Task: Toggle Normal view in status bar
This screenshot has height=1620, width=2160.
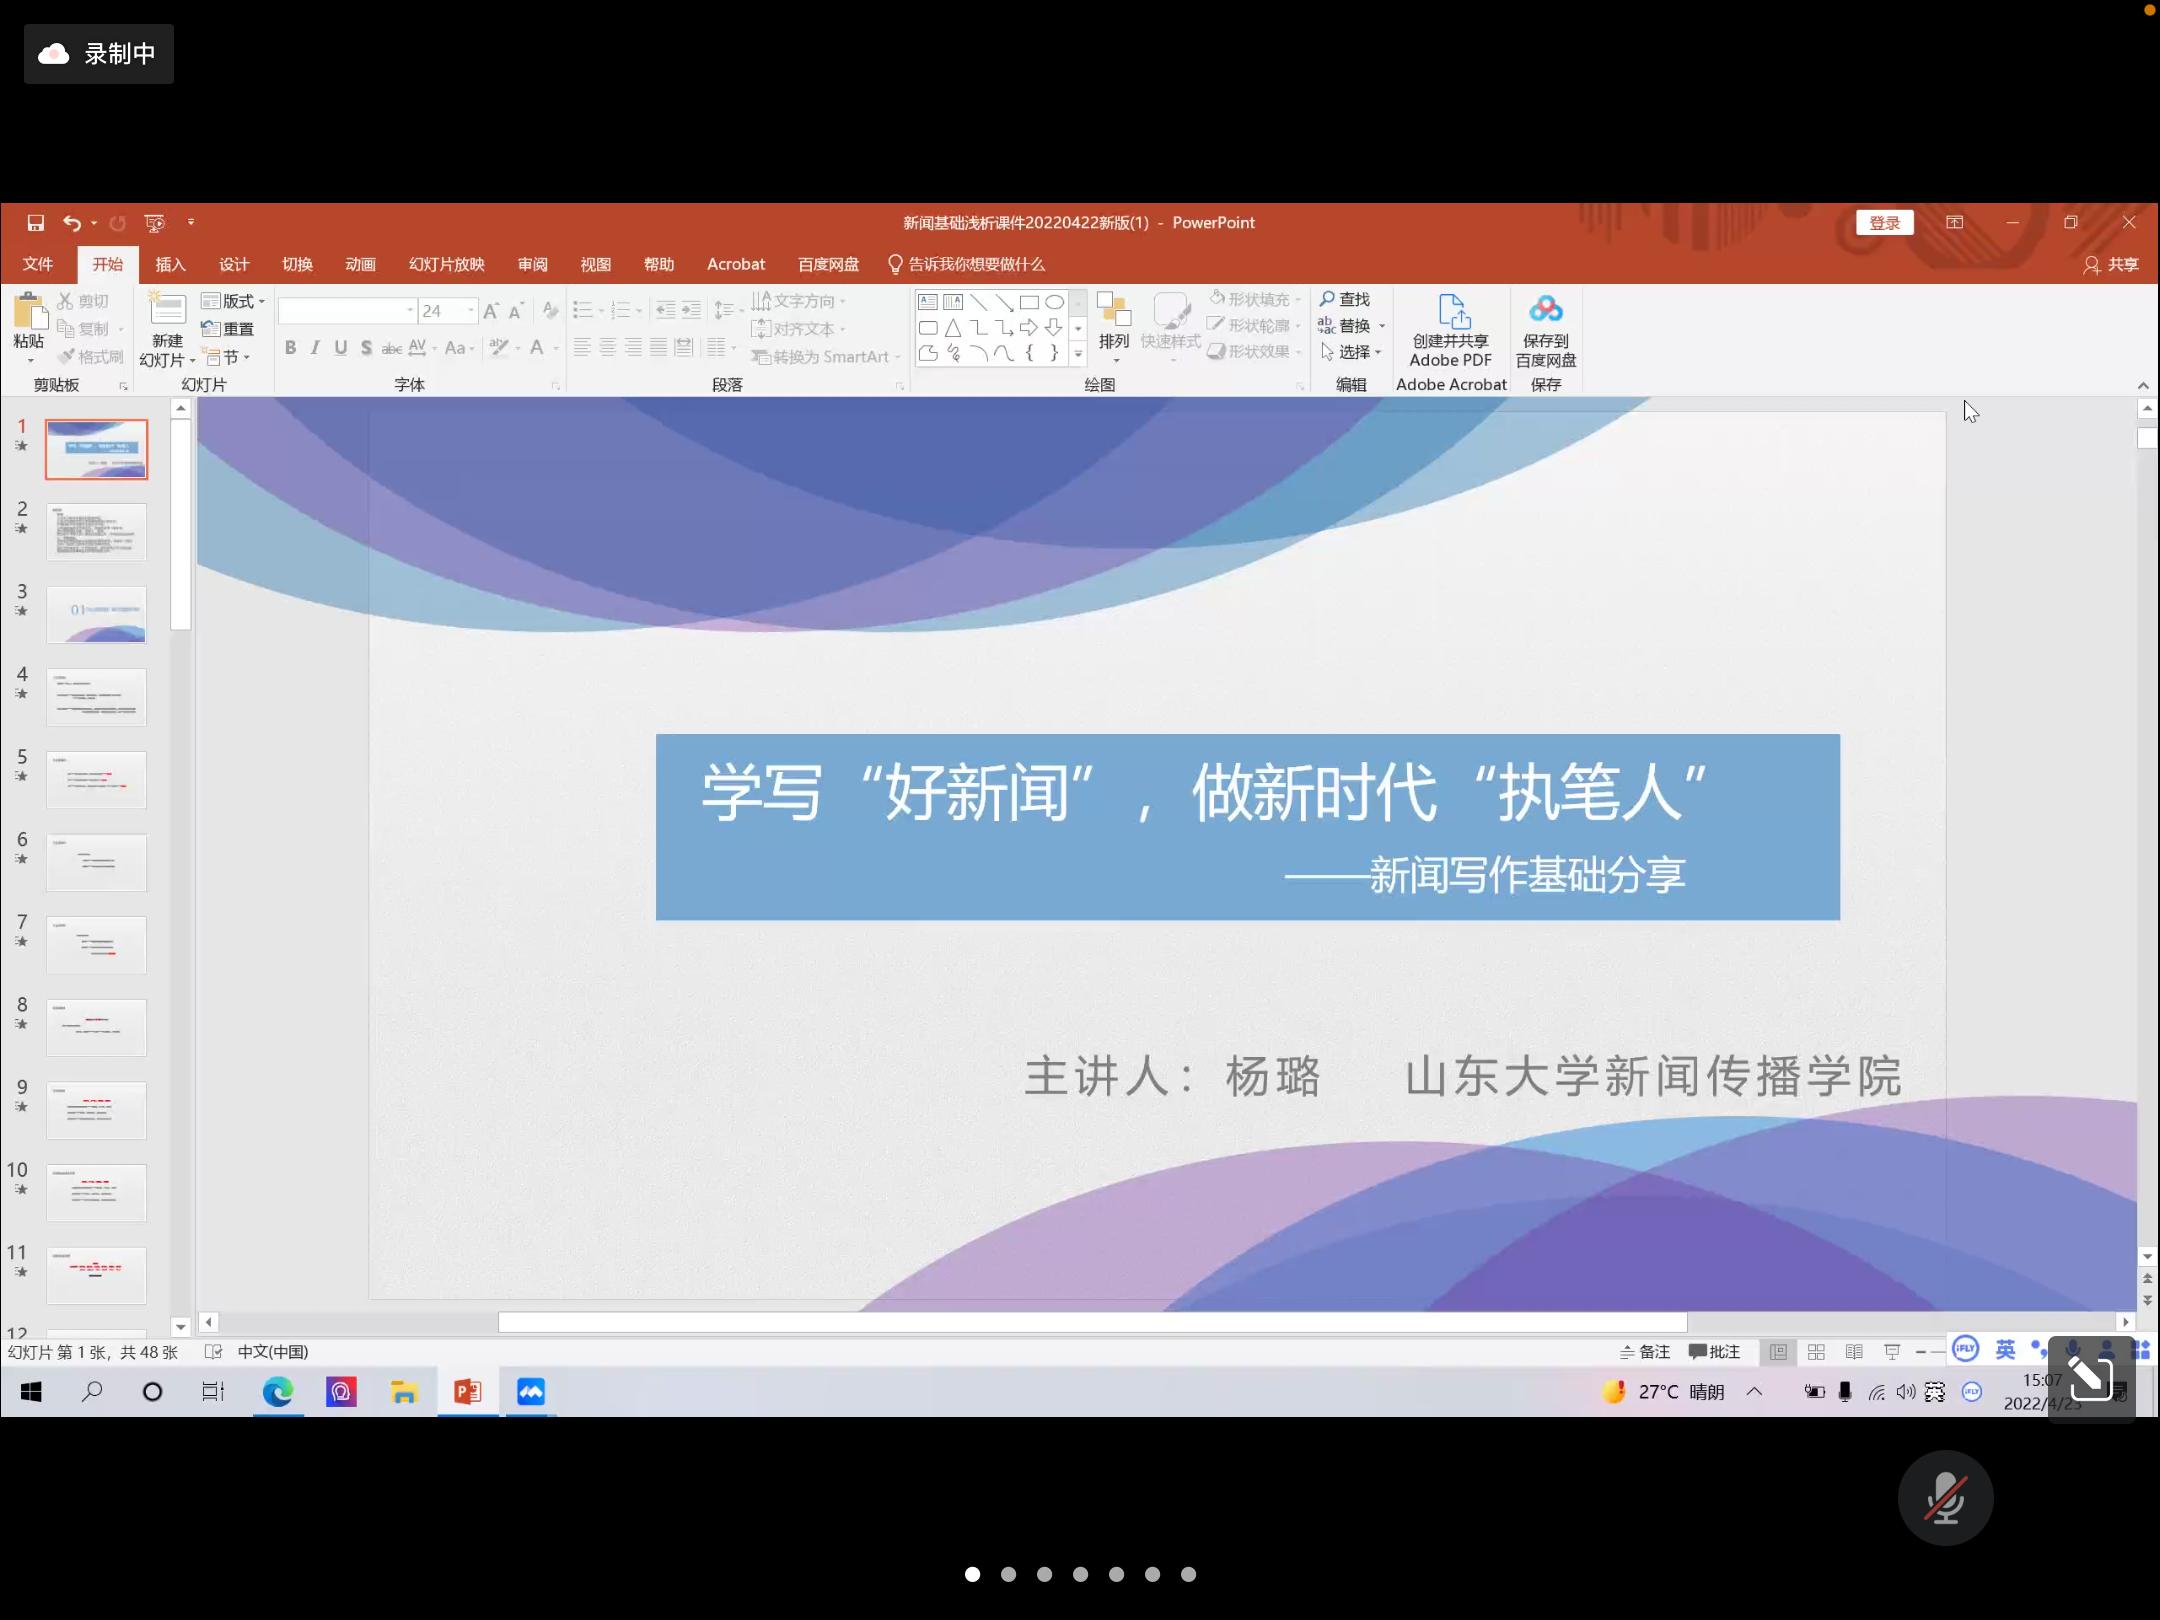Action: tap(1778, 1352)
